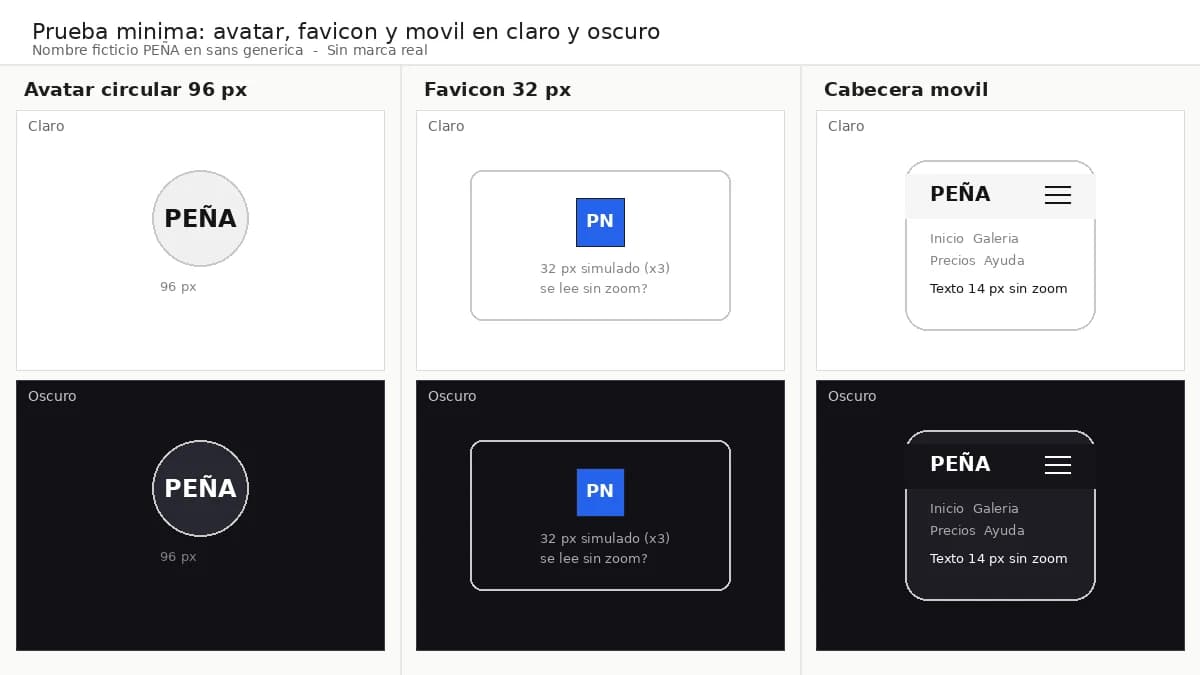Image resolution: width=1200 pixels, height=675 pixels.
Task: Open Inicio link in light mobile menu
Action: pyautogui.click(x=947, y=238)
